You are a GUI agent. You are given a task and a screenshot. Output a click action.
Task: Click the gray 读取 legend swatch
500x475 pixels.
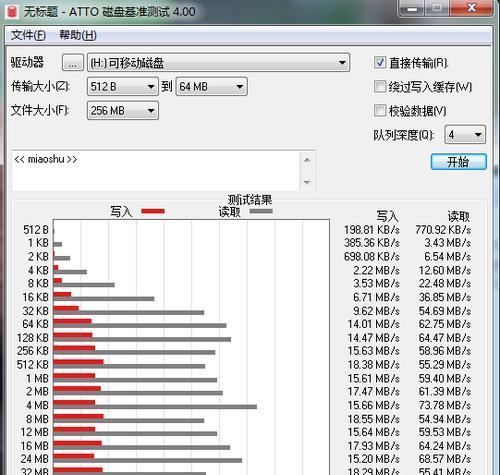click(261, 211)
